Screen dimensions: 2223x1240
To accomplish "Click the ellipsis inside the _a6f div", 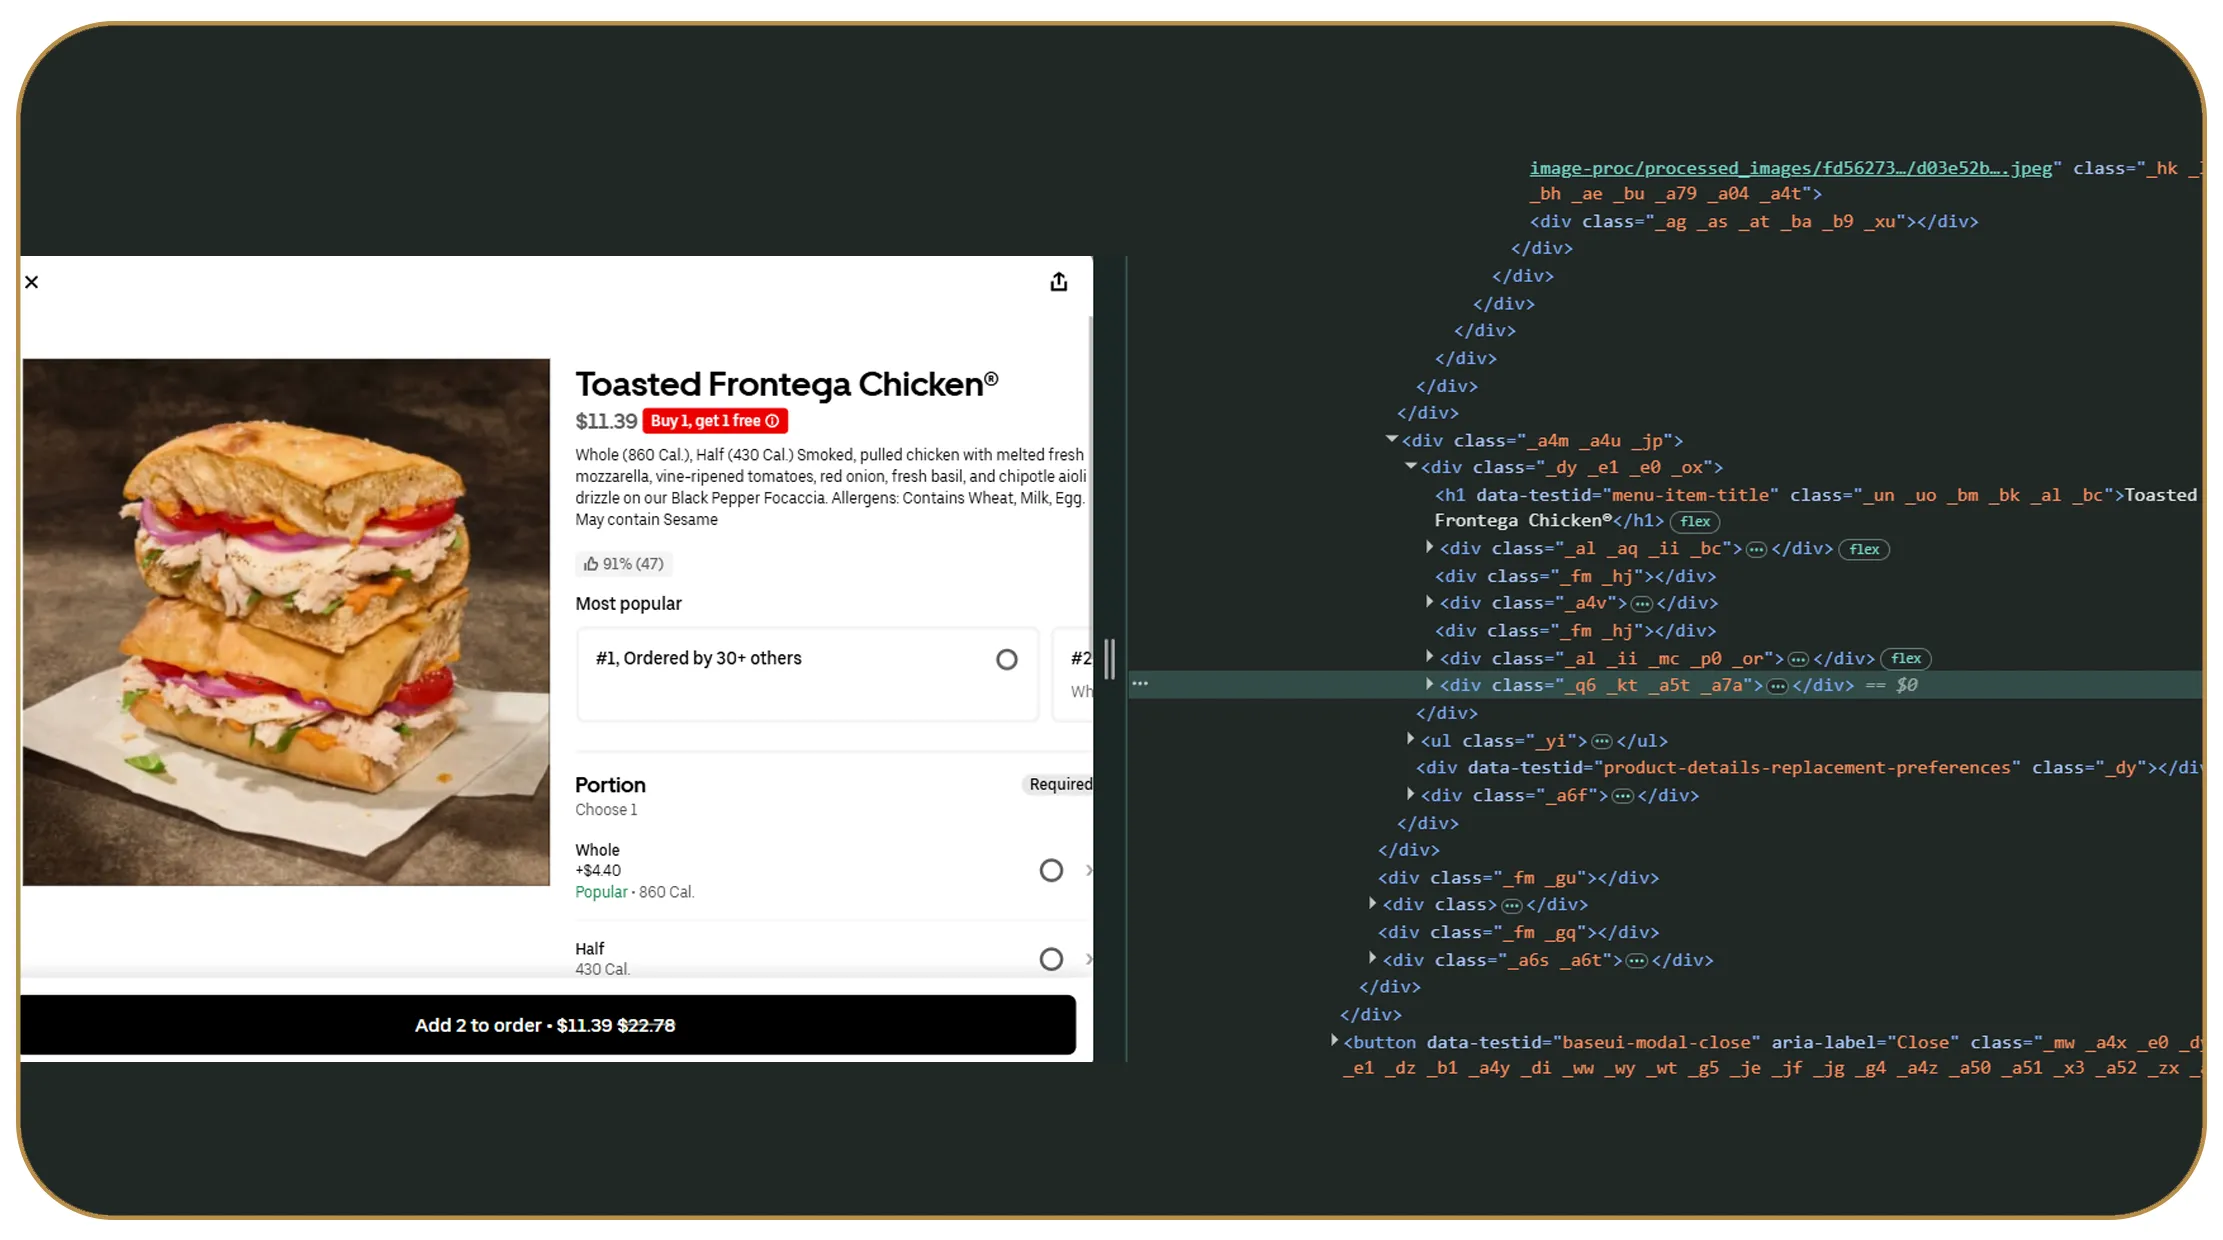I will pos(1623,796).
